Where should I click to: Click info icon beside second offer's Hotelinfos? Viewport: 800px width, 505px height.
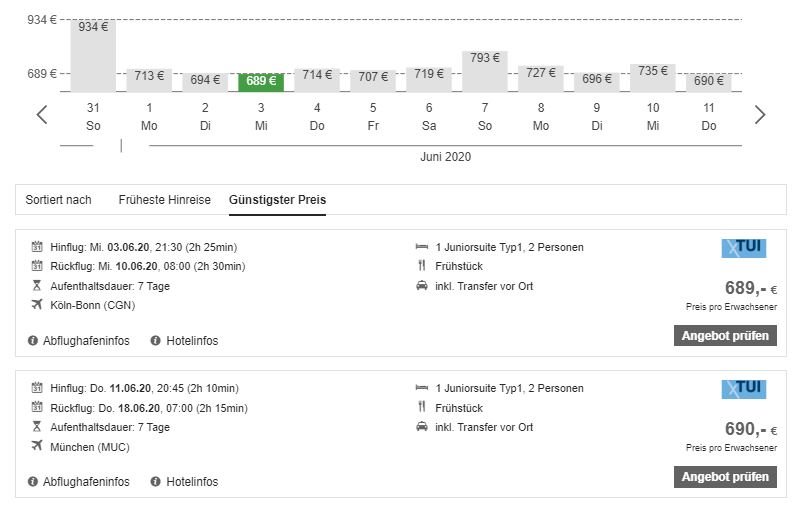click(x=155, y=482)
